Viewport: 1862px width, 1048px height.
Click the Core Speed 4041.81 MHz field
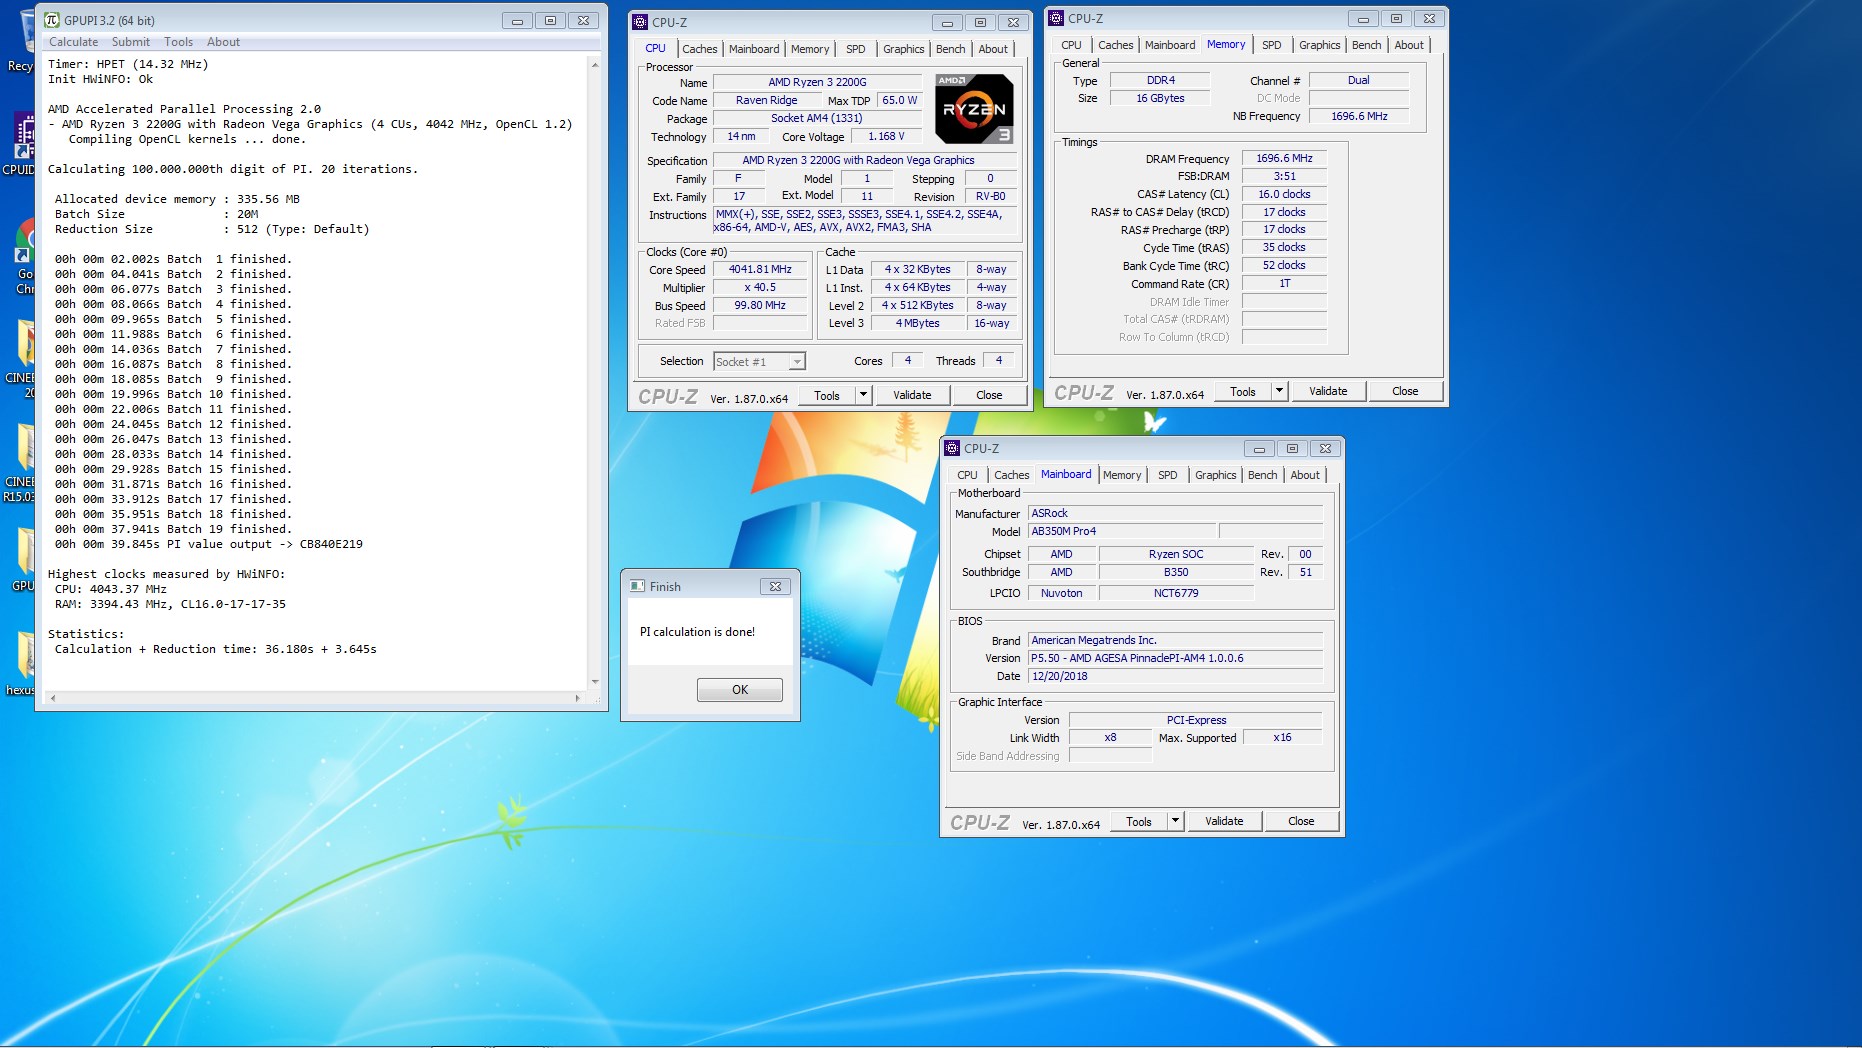click(760, 269)
